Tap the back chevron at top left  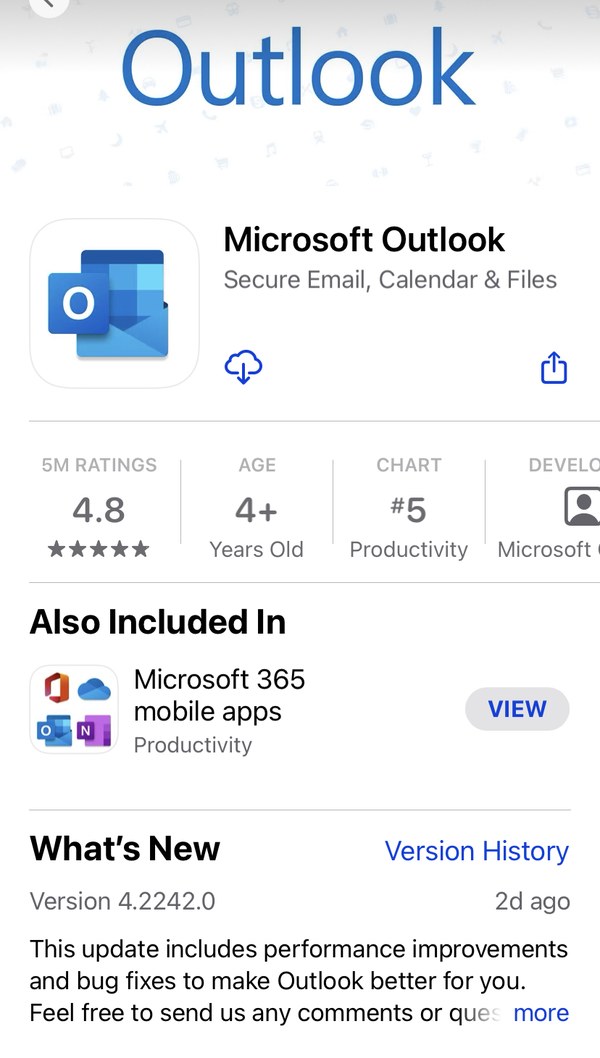click(49, 5)
